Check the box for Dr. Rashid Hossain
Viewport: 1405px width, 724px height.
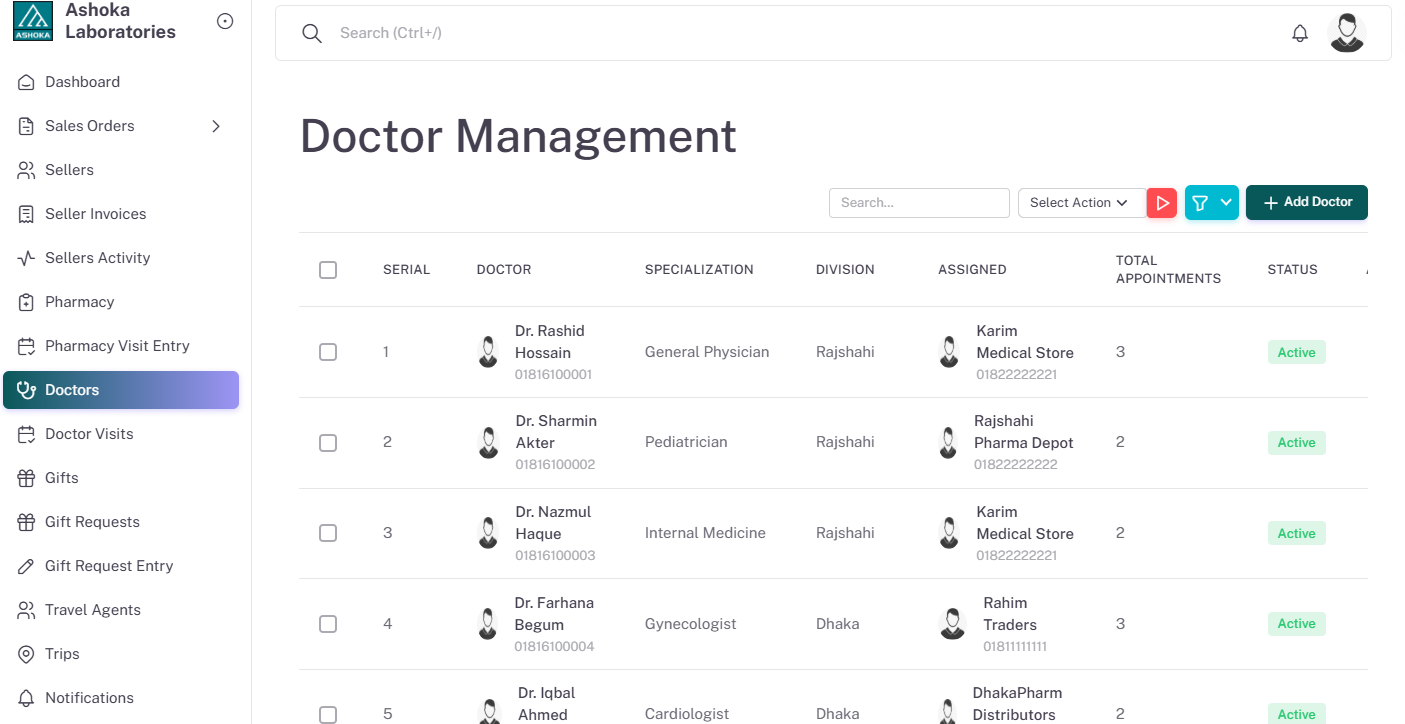328,352
